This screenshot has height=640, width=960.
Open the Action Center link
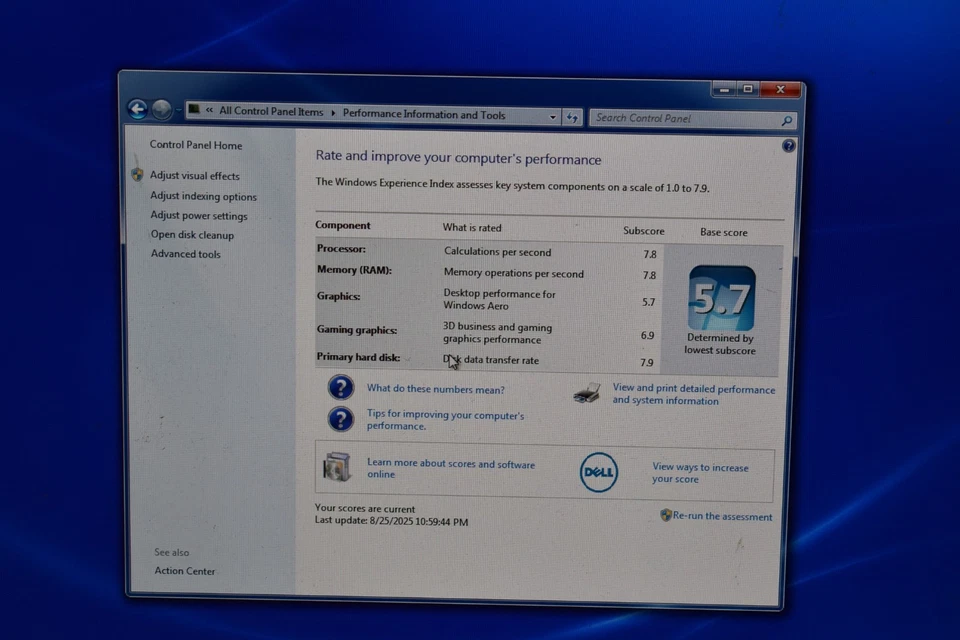point(184,570)
